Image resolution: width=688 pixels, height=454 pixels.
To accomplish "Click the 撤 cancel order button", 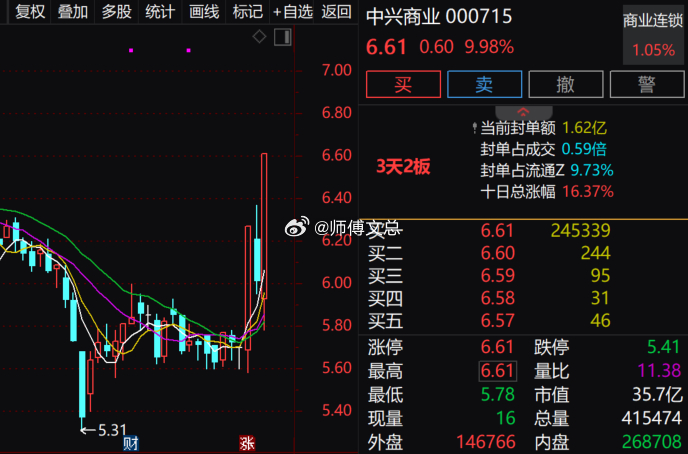I will tap(566, 84).
